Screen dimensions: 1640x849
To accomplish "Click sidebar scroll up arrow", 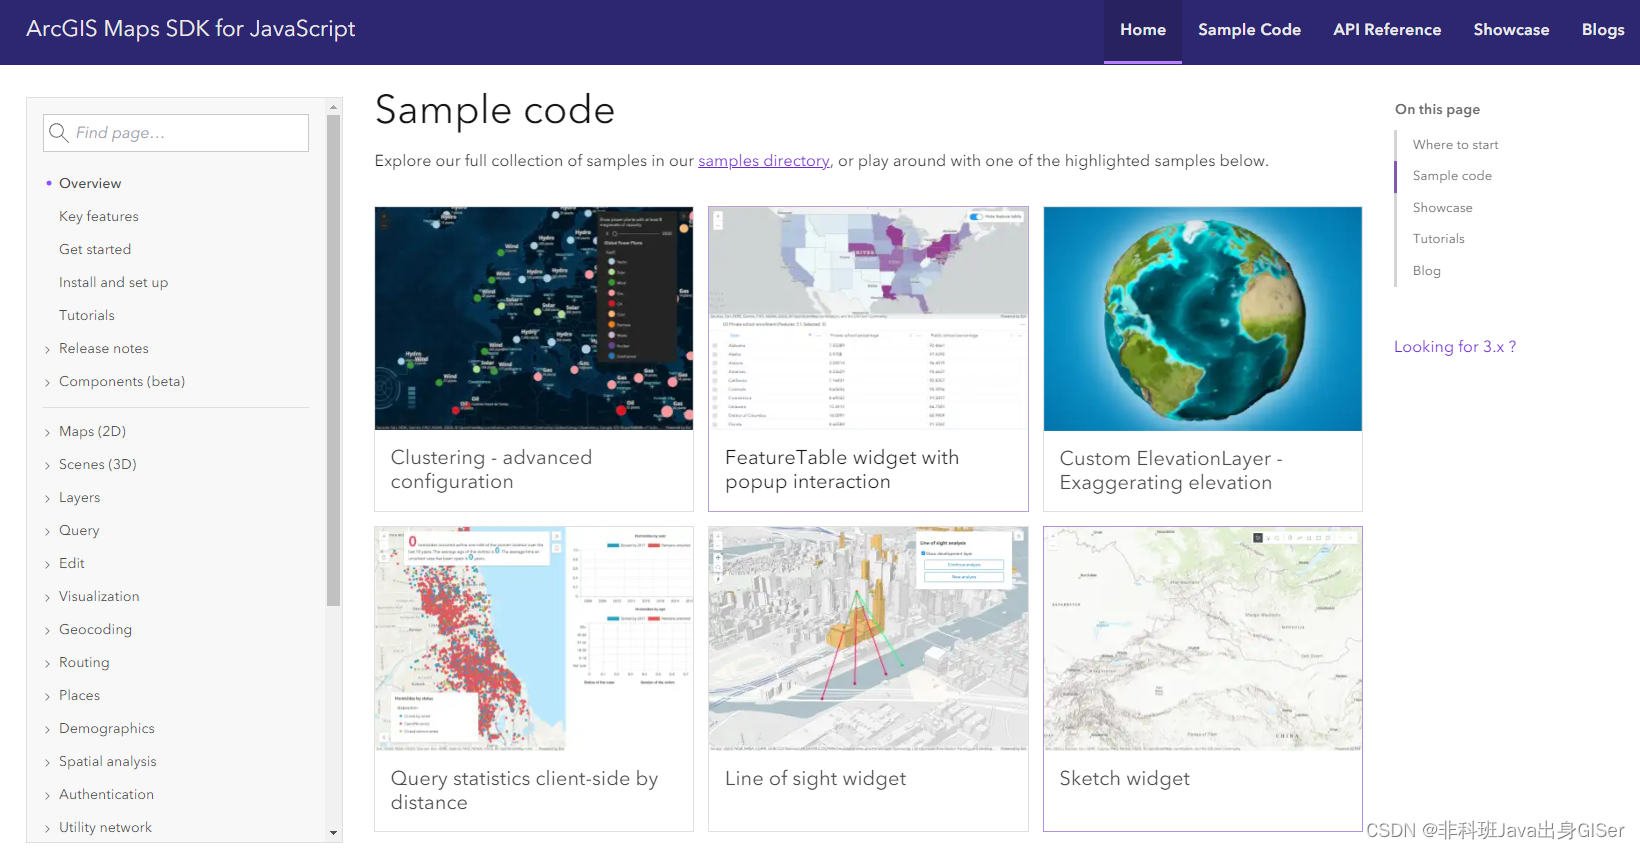I will [334, 106].
